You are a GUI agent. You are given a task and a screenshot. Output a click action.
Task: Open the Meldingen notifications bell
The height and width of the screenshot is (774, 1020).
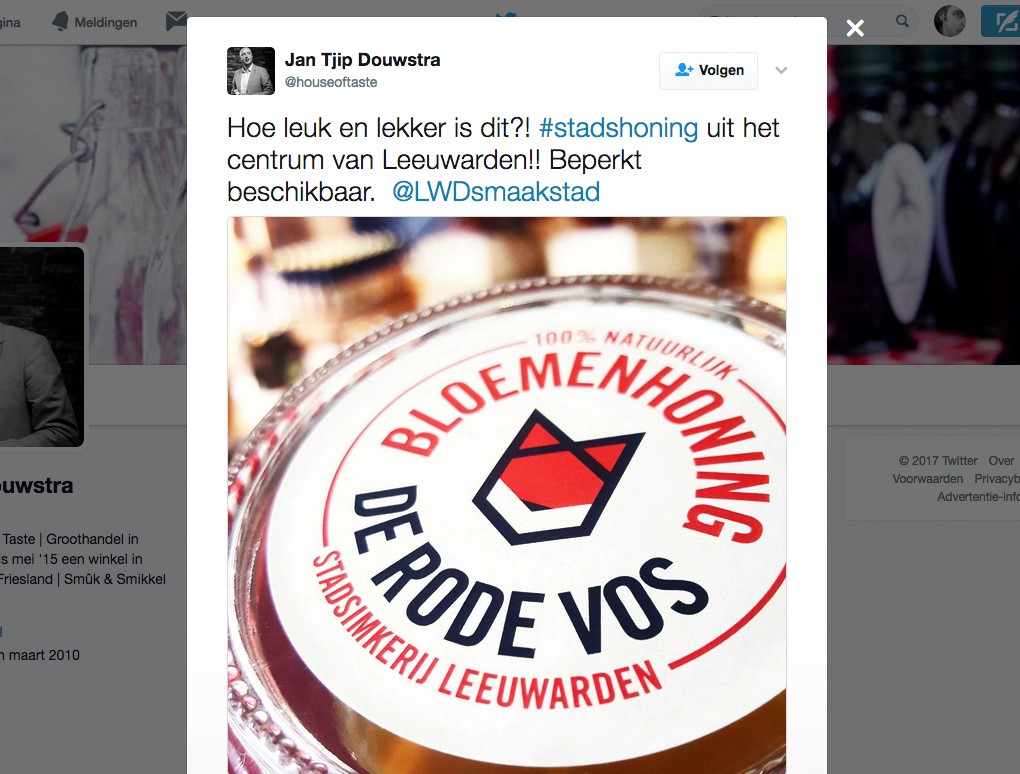pos(94,22)
